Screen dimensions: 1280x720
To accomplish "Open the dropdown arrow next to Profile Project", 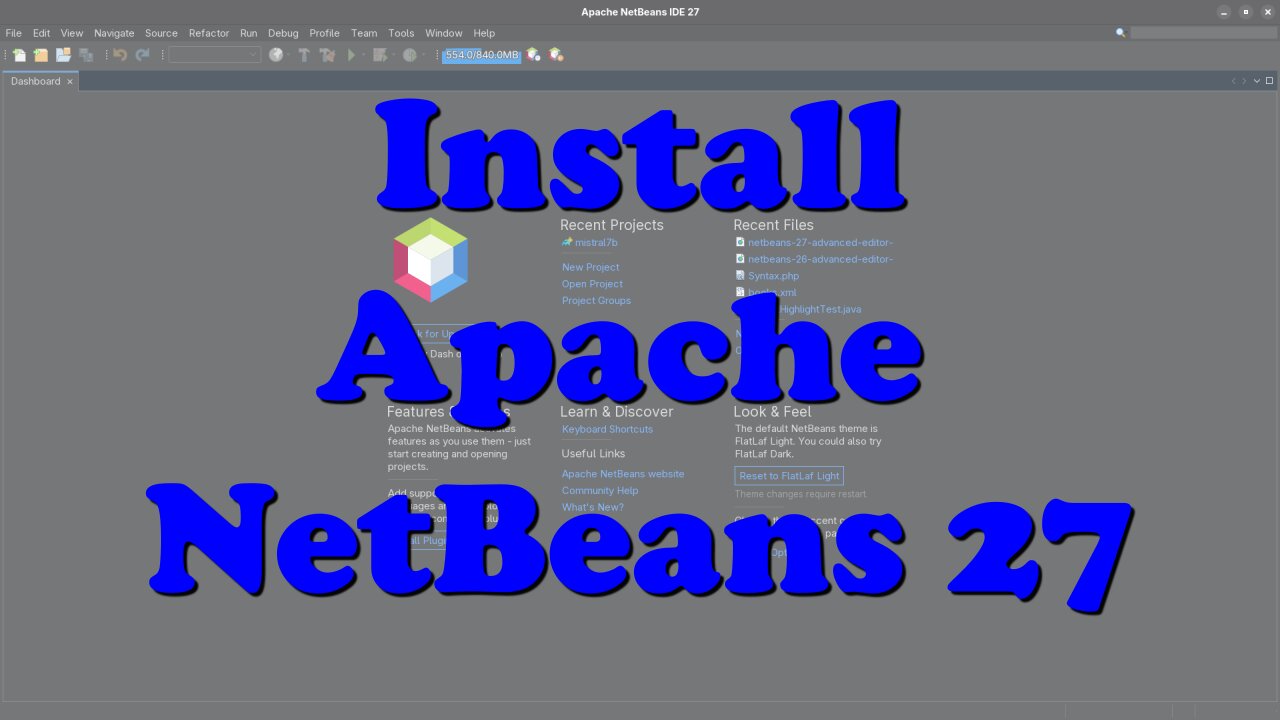I will [423, 55].
